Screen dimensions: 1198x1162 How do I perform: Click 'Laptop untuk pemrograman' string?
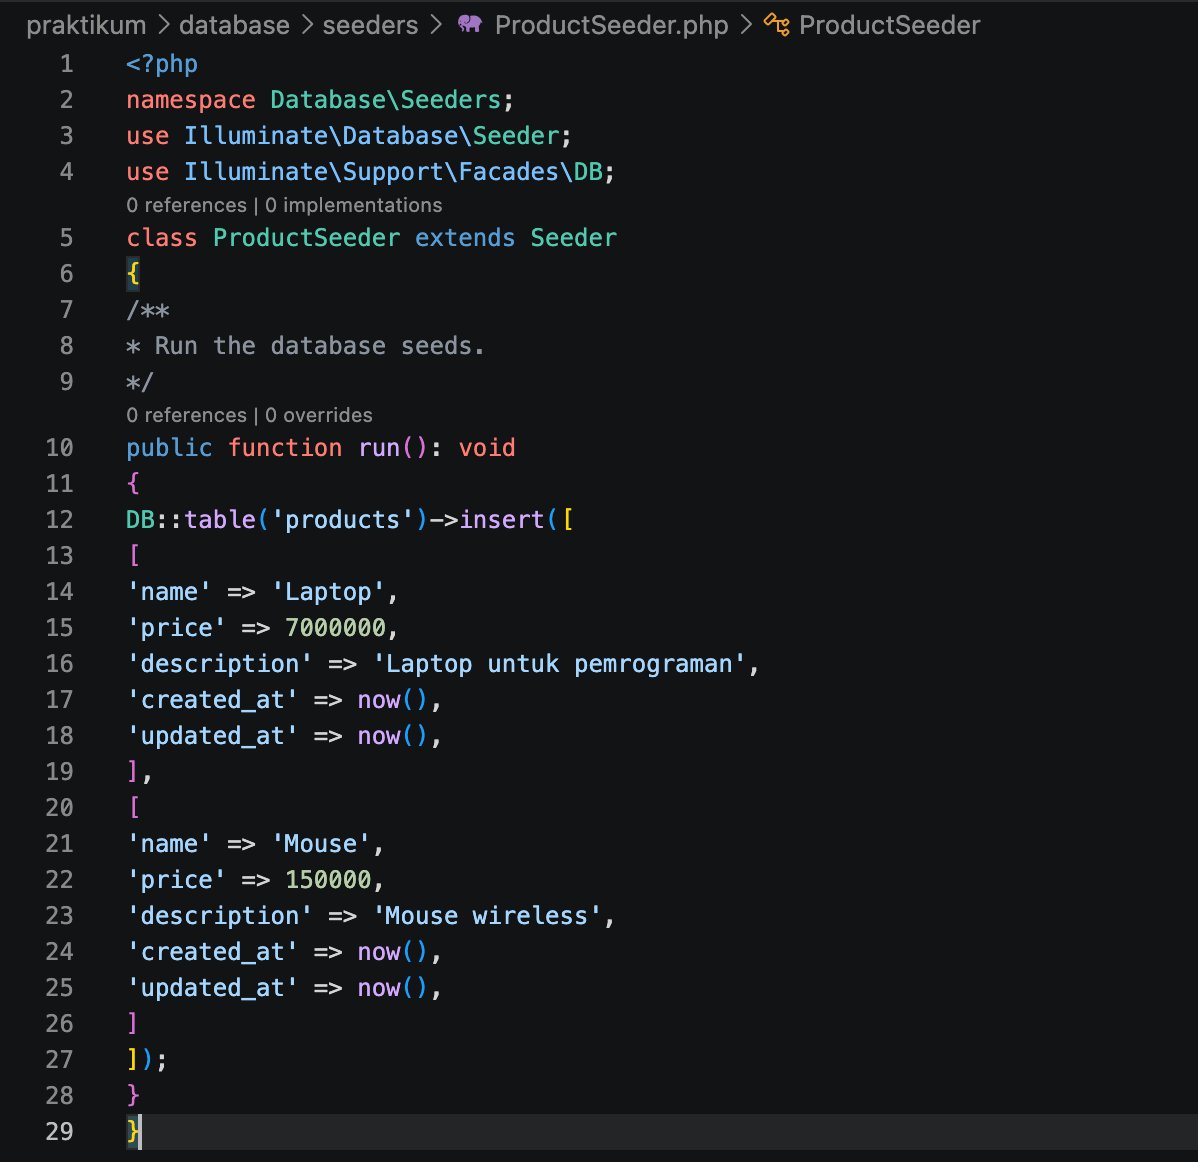(x=559, y=664)
